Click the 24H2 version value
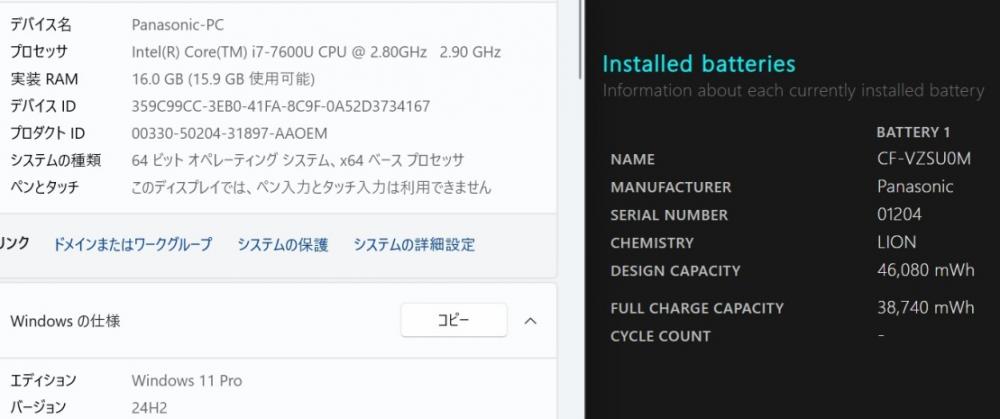1000x419 pixels. 149,408
